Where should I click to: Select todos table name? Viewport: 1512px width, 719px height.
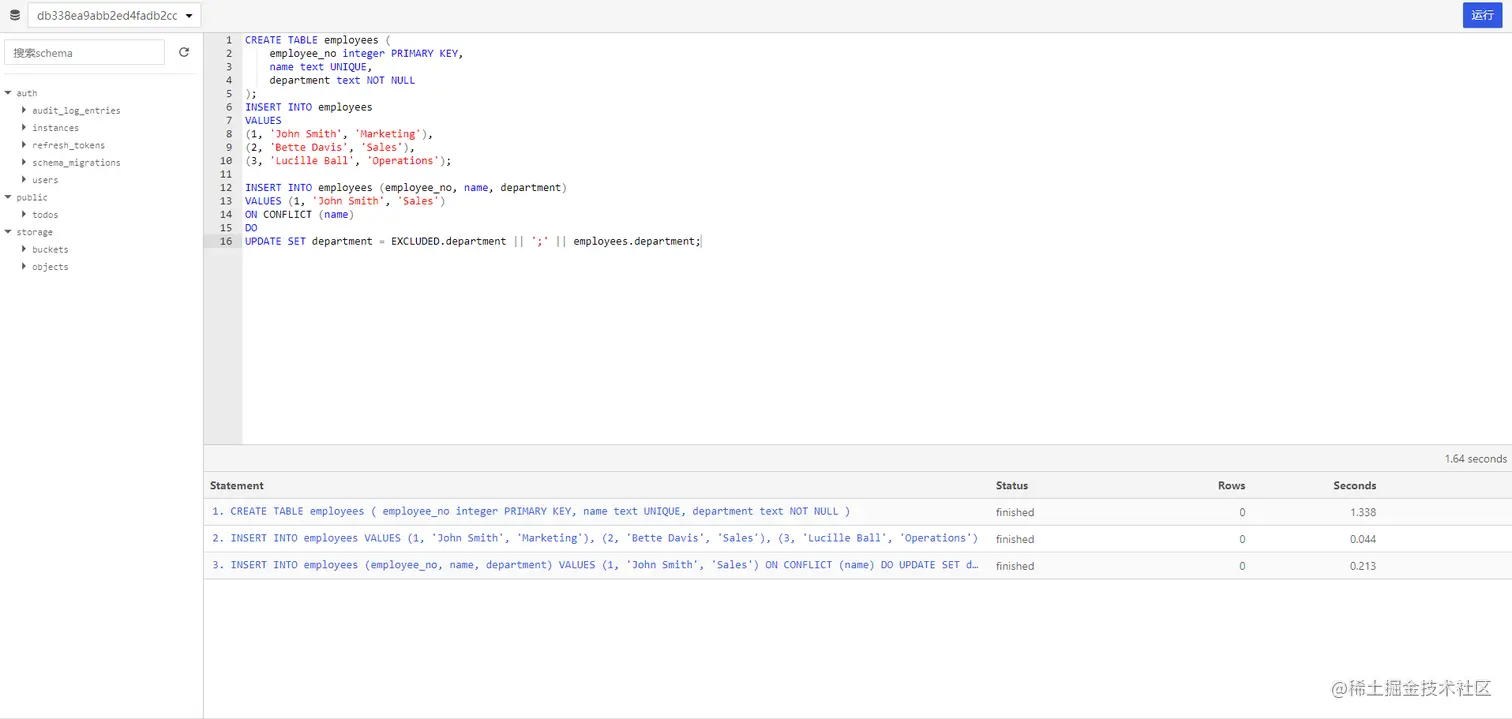[45, 215]
